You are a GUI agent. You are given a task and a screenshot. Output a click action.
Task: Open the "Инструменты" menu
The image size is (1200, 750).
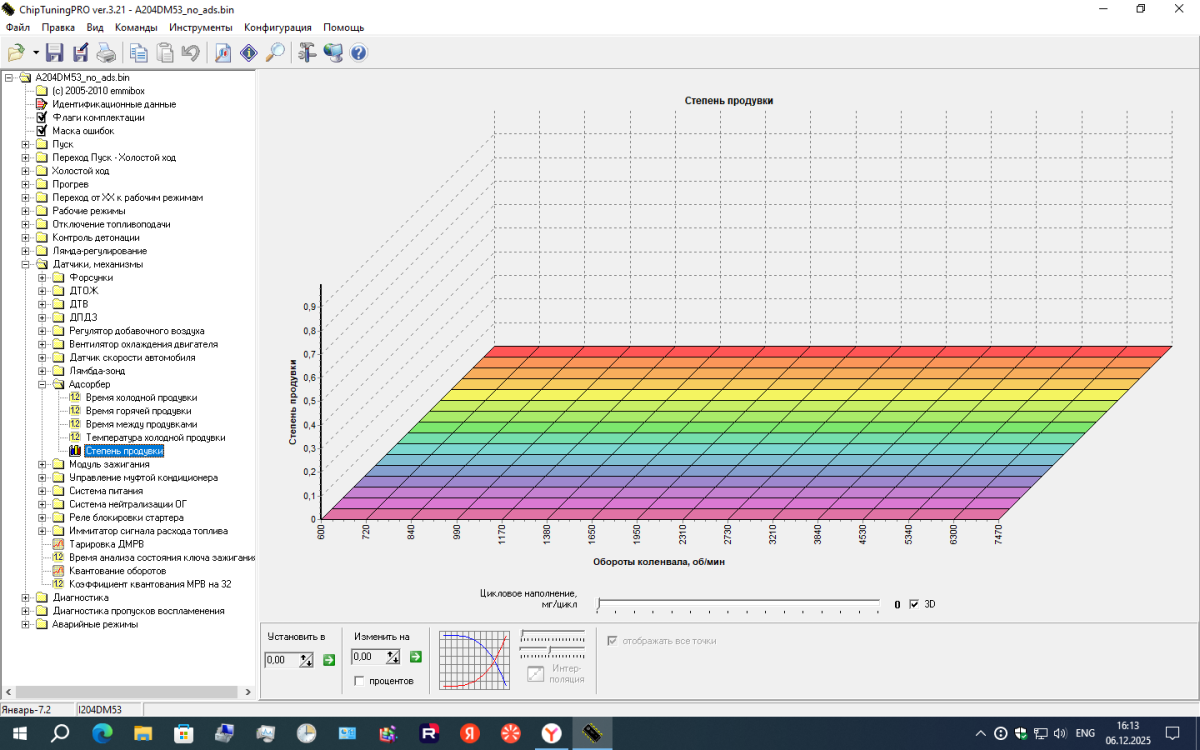click(200, 27)
